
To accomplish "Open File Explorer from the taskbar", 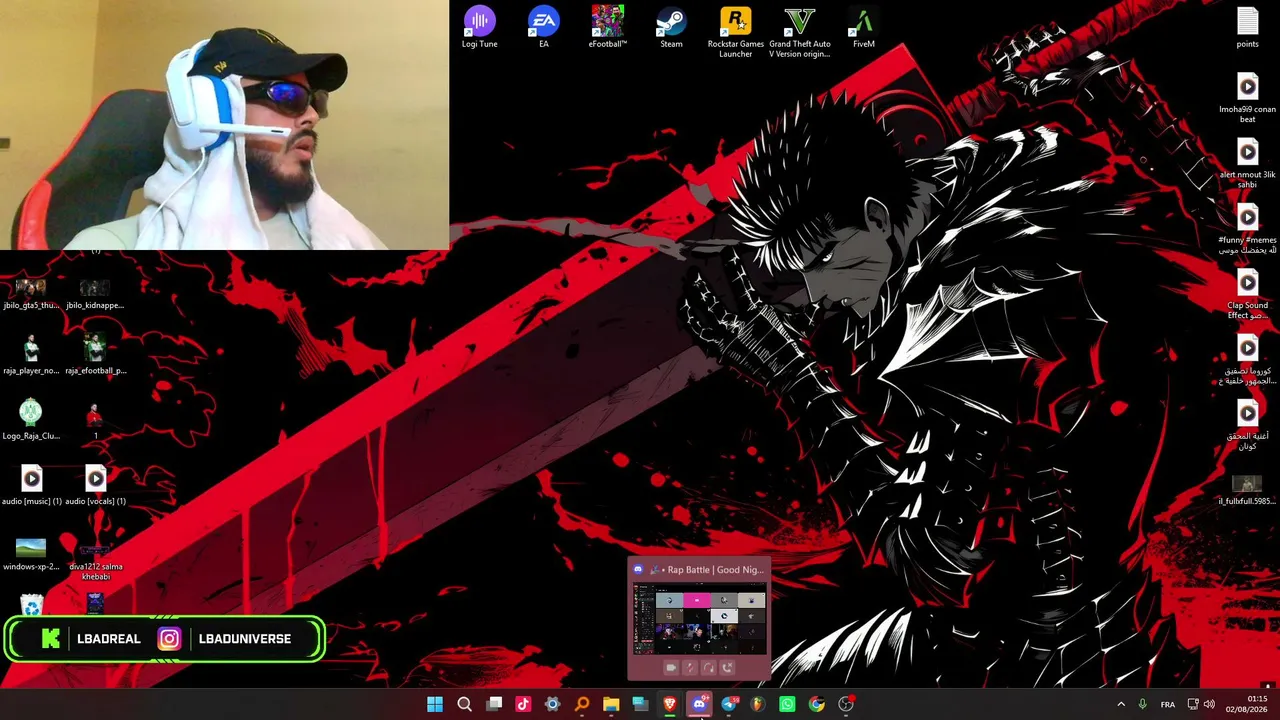I will (x=611, y=704).
